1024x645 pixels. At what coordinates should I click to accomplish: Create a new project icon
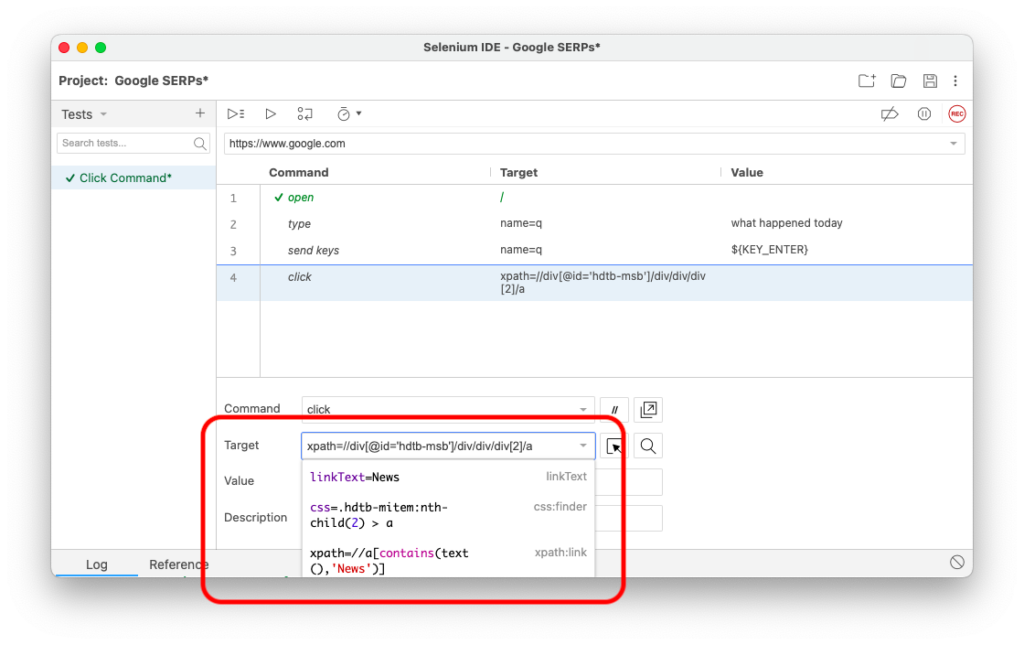click(867, 80)
